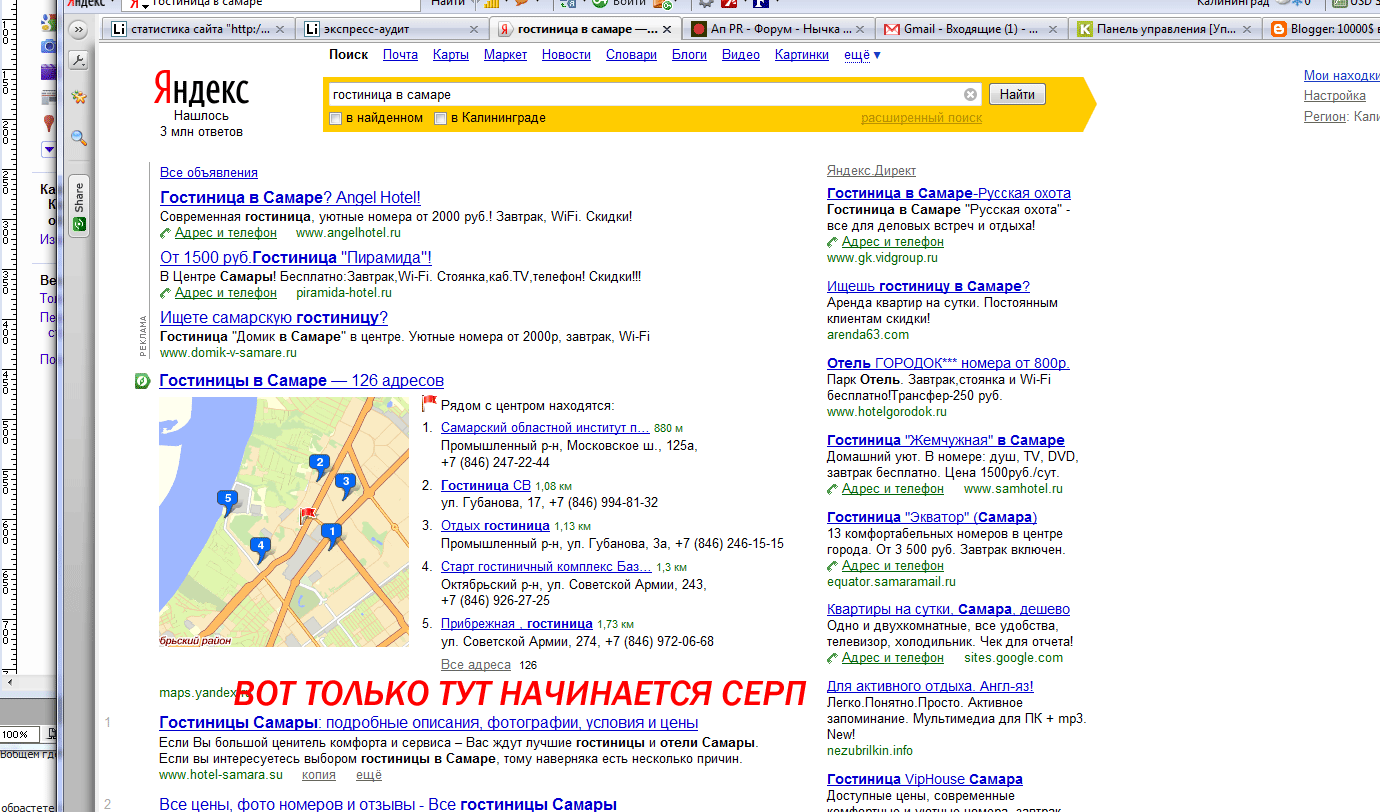Open Гостиница Жемчужная в Самаре ad
This screenshot has width=1380, height=812.
(x=946, y=440)
